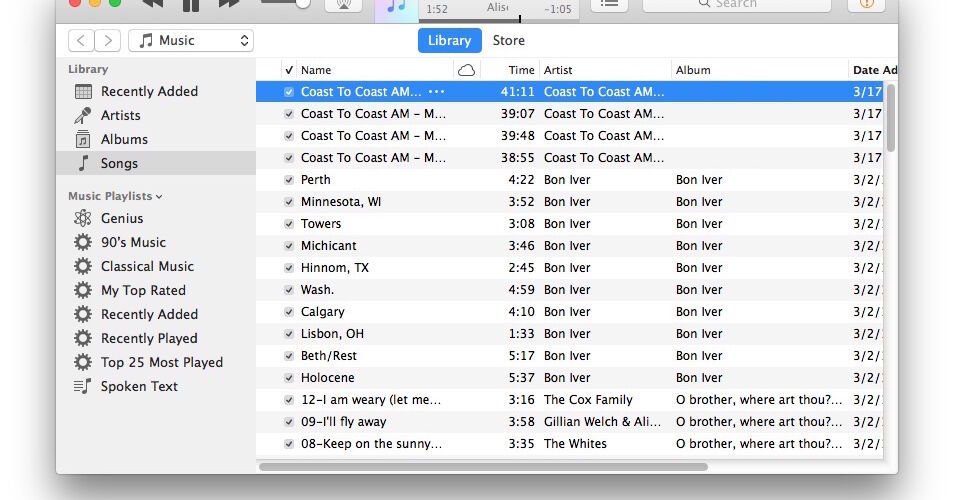Sort by the Name column
This screenshot has height=500, width=954.
[375, 70]
